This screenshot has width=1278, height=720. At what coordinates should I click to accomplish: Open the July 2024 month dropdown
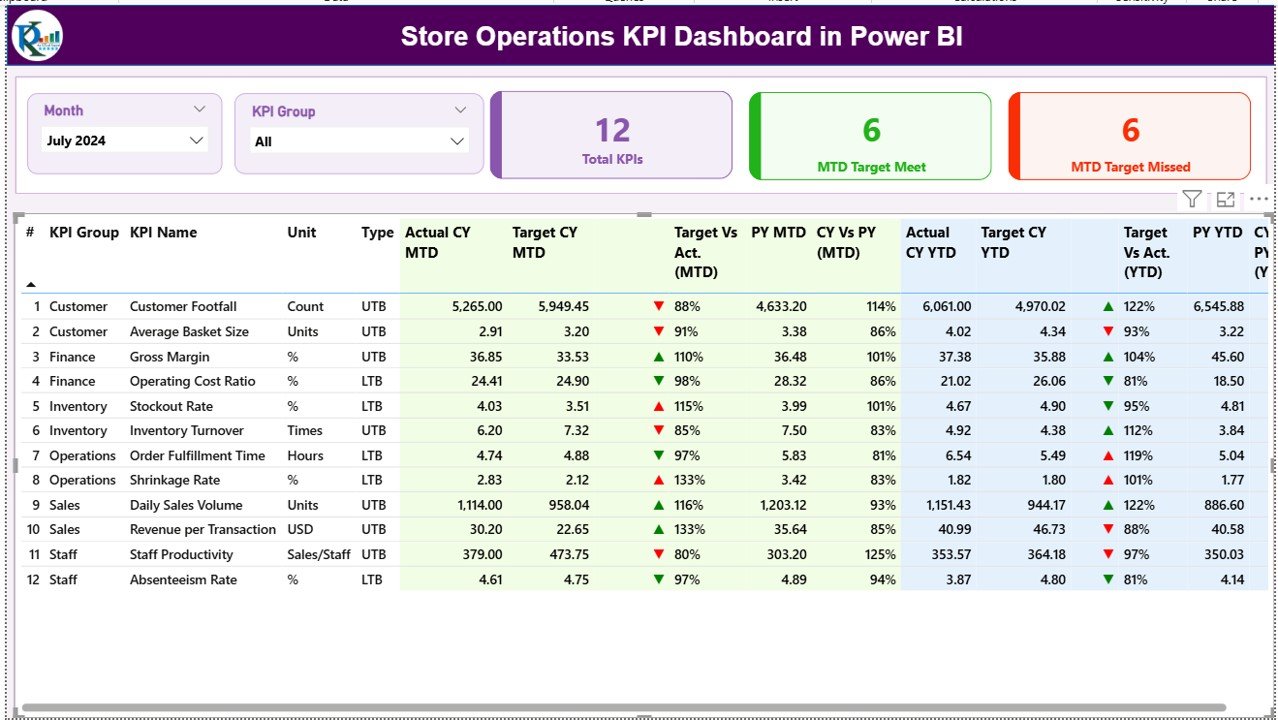coord(196,141)
